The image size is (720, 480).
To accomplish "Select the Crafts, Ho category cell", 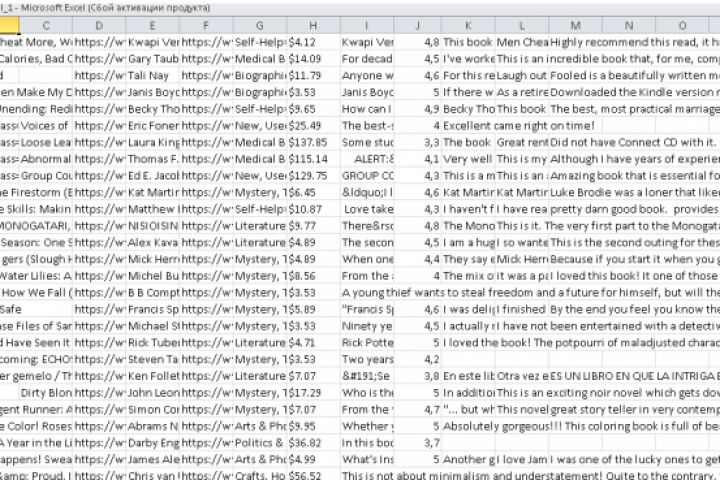I will (x=260, y=475).
